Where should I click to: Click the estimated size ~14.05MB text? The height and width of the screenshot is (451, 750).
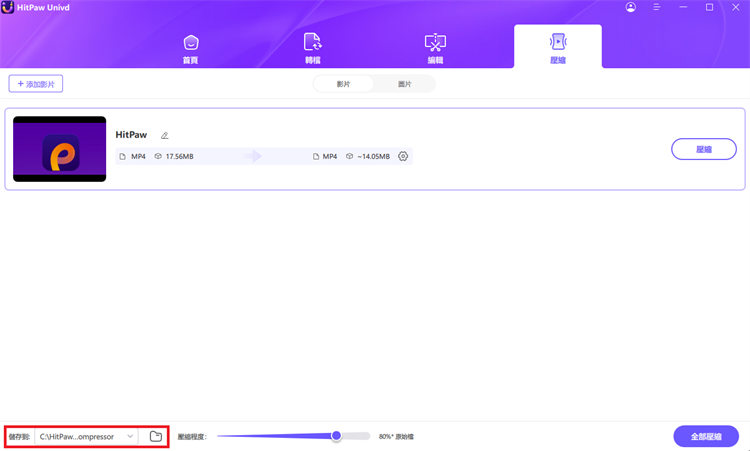(374, 156)
